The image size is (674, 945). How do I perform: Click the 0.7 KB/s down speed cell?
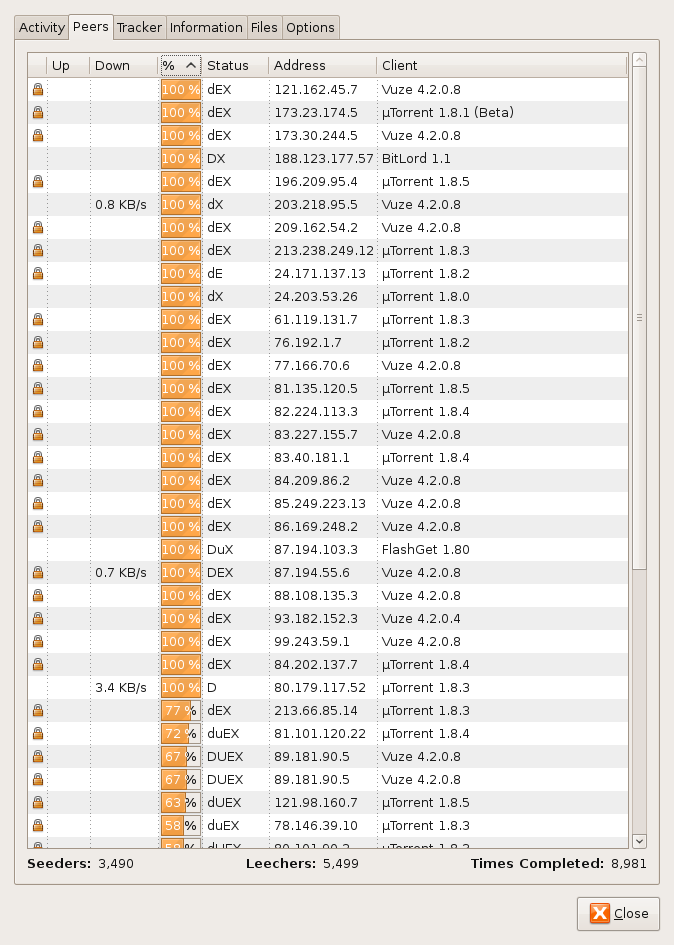click(121, 573)
